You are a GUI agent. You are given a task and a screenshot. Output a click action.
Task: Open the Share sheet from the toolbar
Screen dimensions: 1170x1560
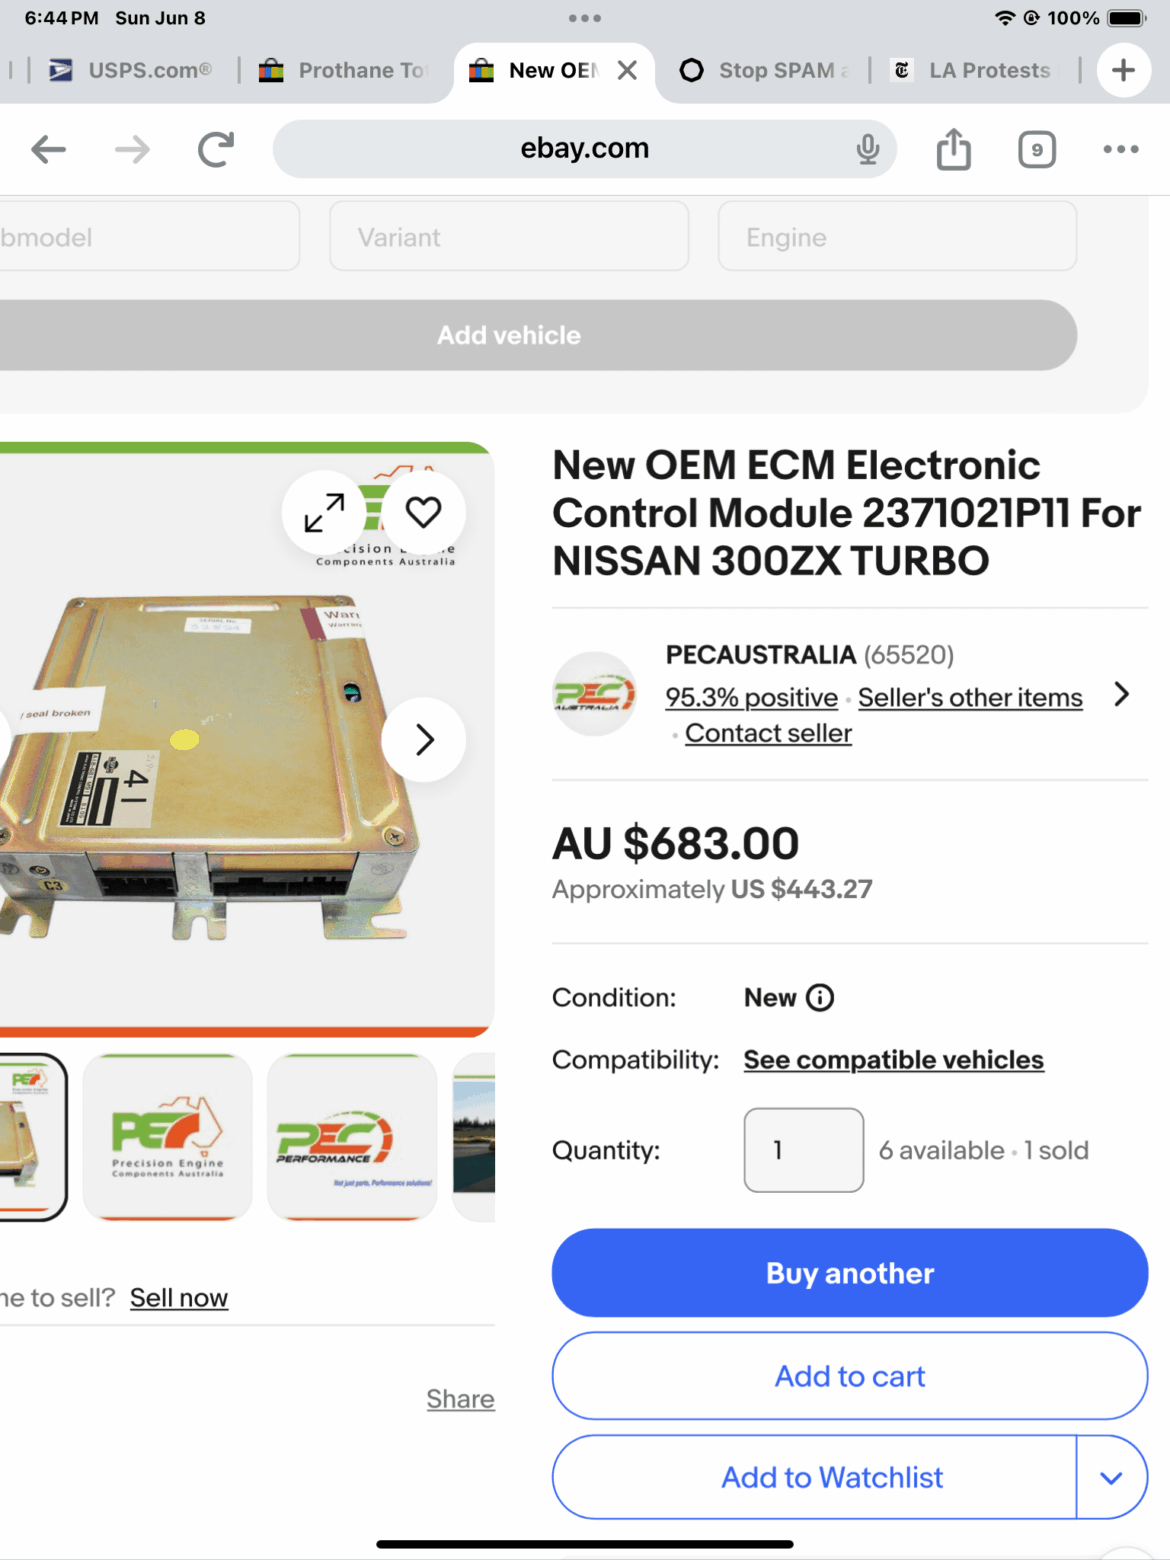pos(953,148)
